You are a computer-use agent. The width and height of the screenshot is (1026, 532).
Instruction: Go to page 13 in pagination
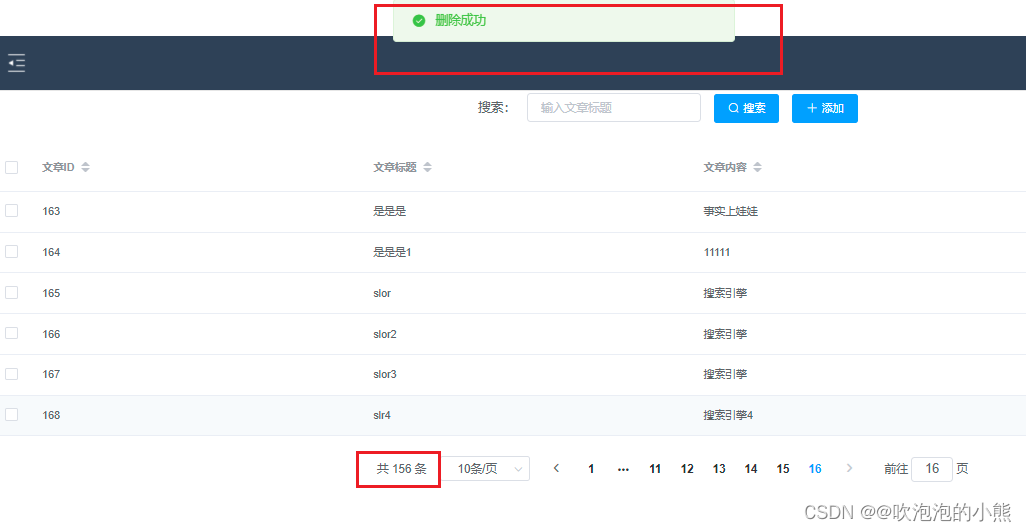click(x=719, y=469)
